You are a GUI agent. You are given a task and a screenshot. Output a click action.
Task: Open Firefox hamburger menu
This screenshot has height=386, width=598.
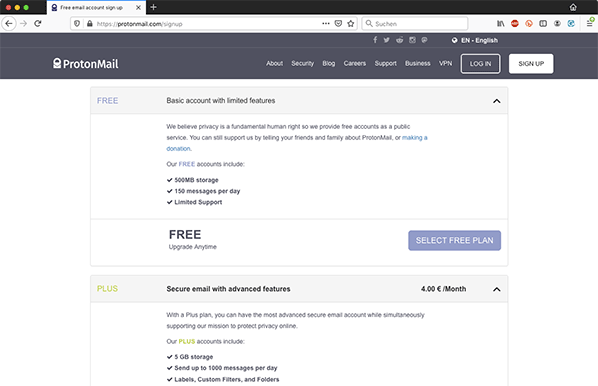coord(589,24)
